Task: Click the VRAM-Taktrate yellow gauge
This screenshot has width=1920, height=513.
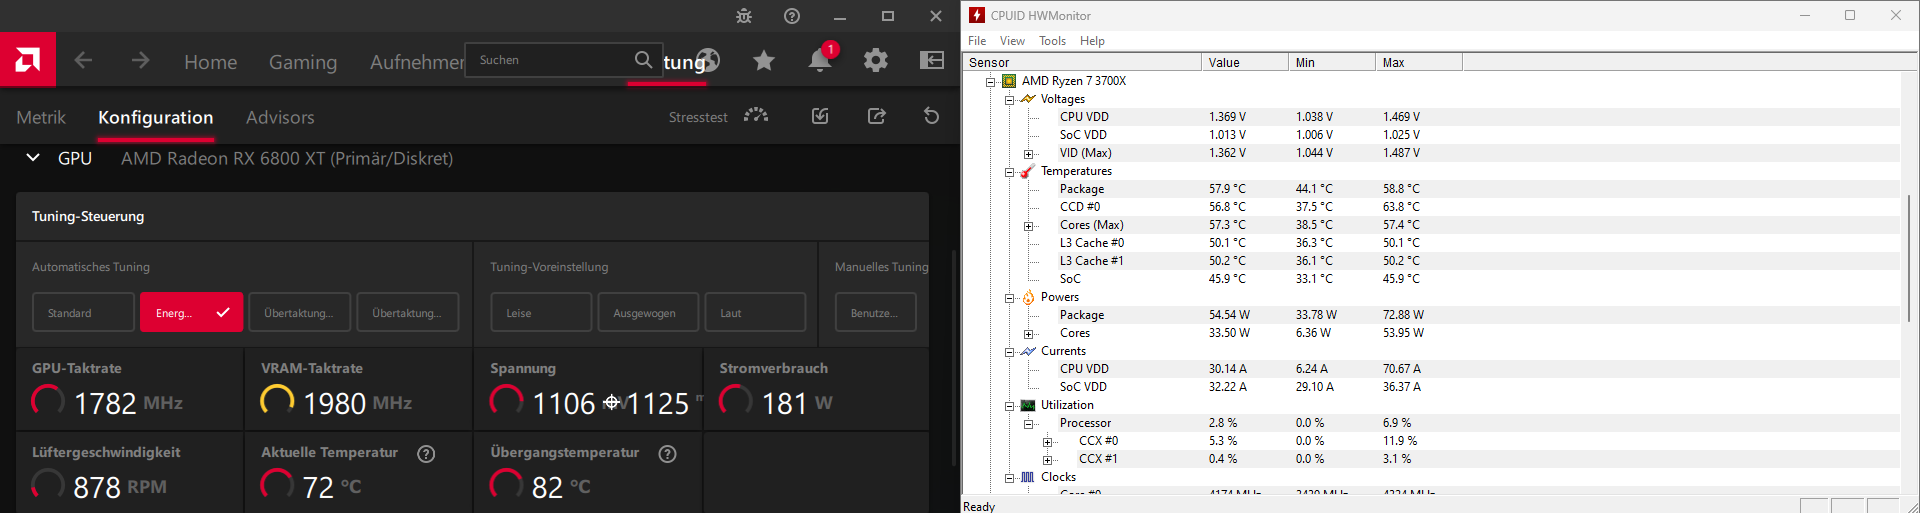Action: point(277,401)
